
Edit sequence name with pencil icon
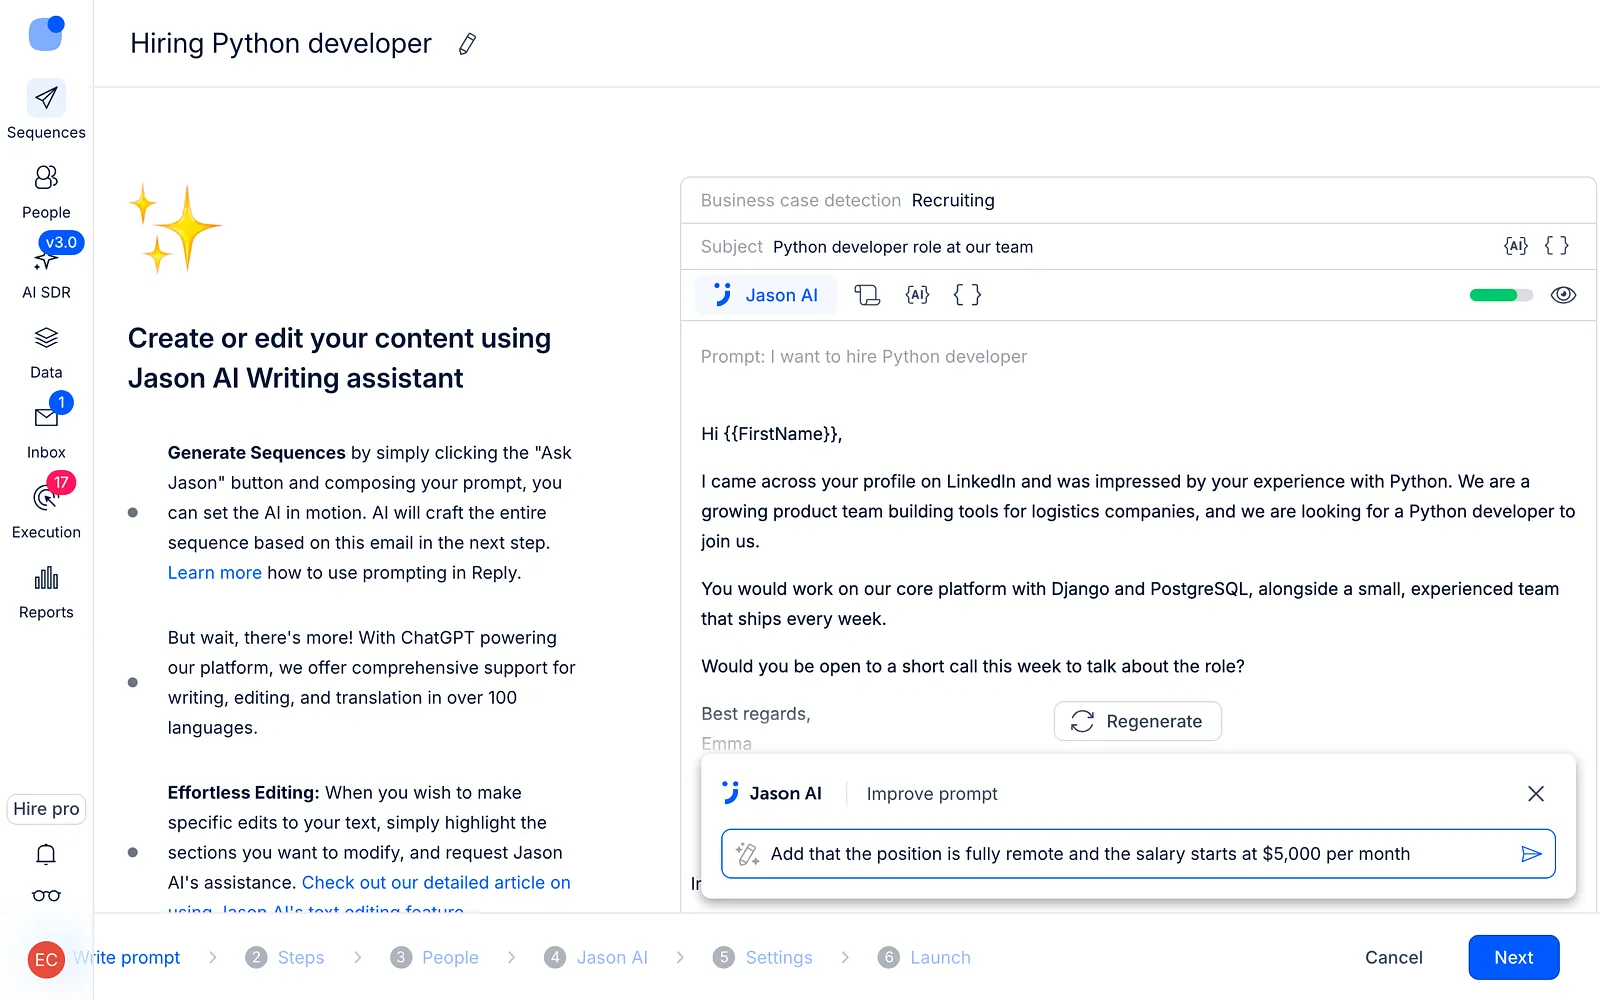click(x=467, y=44)
